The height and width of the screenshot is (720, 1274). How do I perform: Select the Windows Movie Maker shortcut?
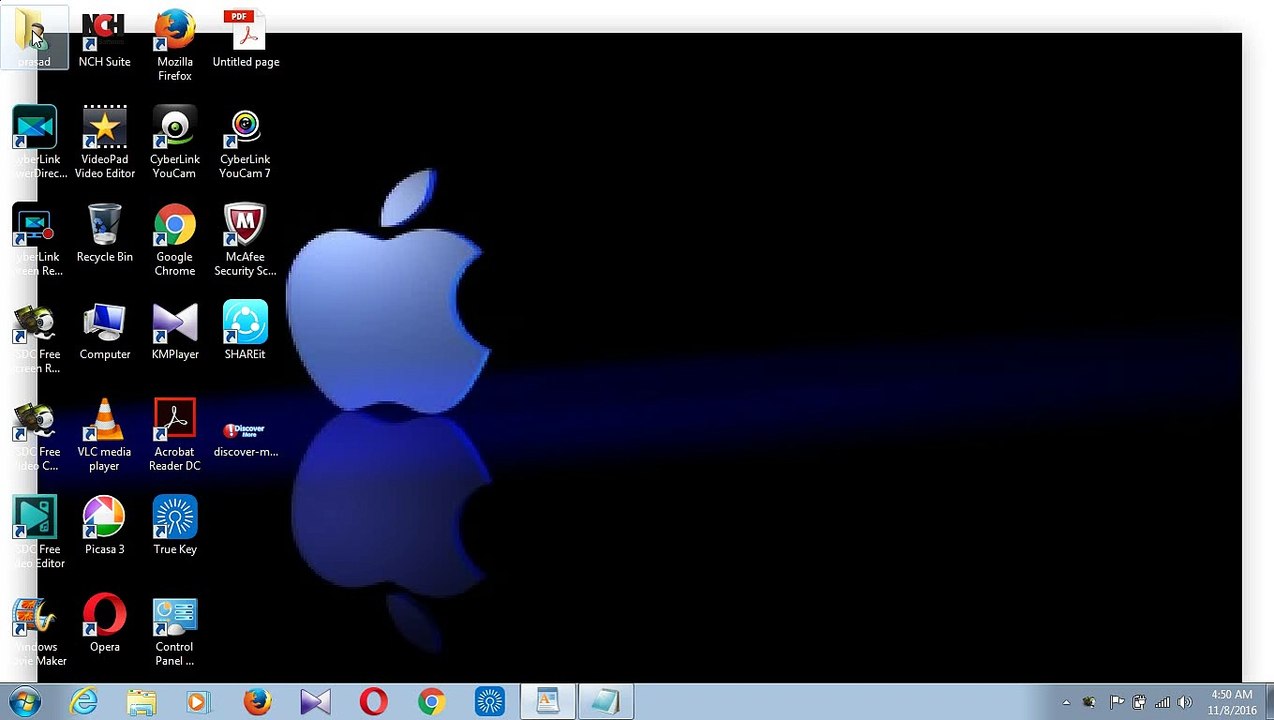34,630
